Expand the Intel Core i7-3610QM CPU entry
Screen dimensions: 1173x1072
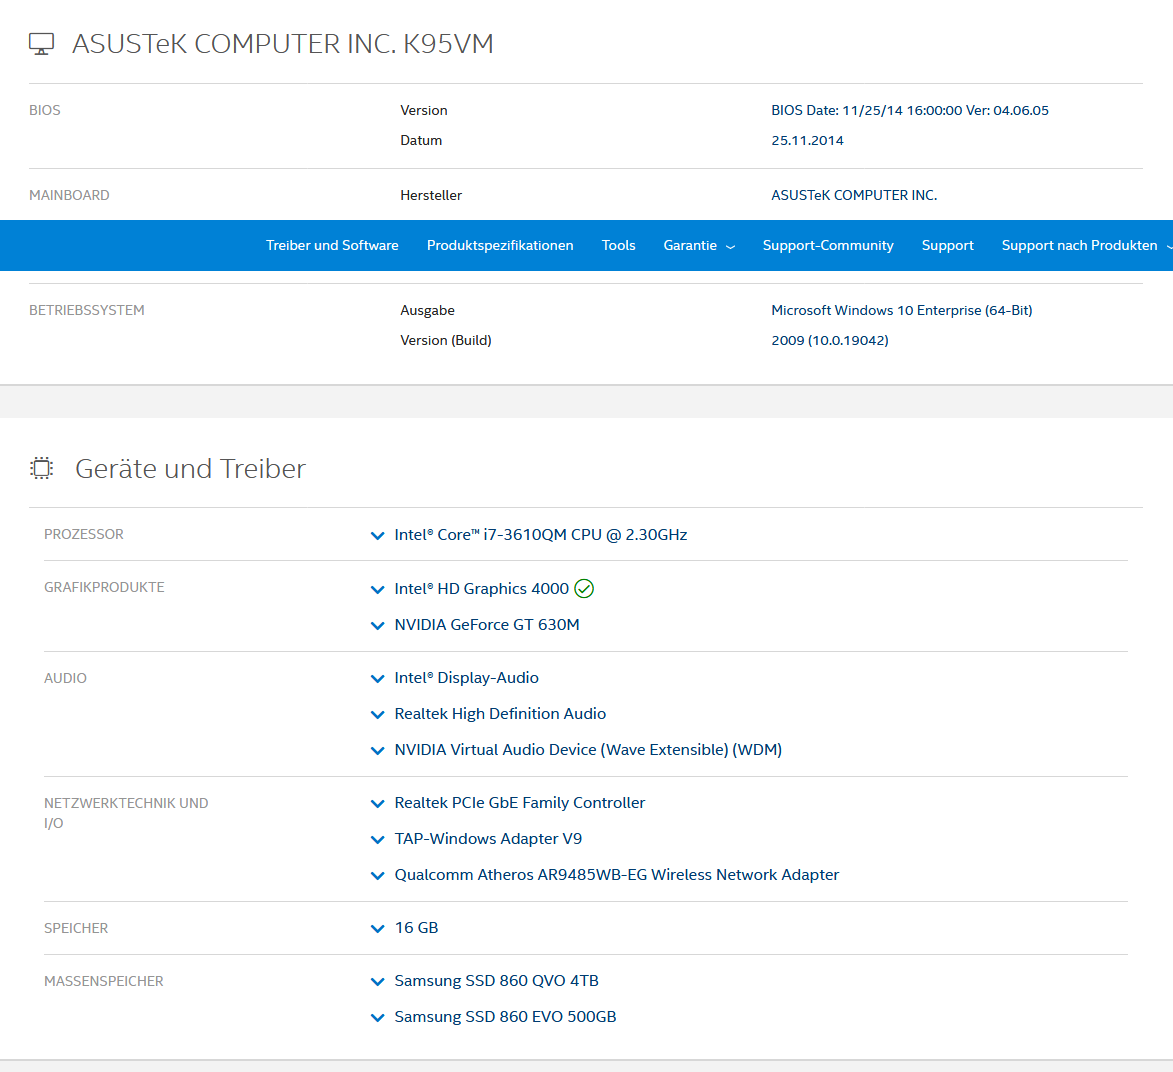click(378, 536)
